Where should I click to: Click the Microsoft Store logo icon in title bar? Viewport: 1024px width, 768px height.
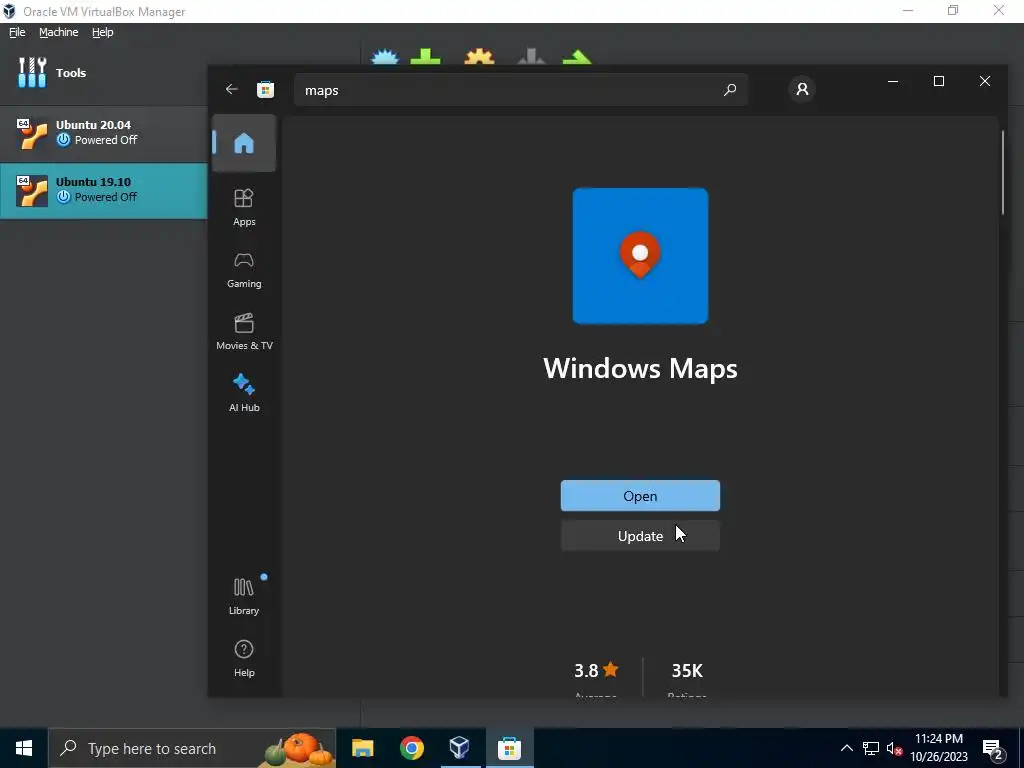click(x=265, y=89)
